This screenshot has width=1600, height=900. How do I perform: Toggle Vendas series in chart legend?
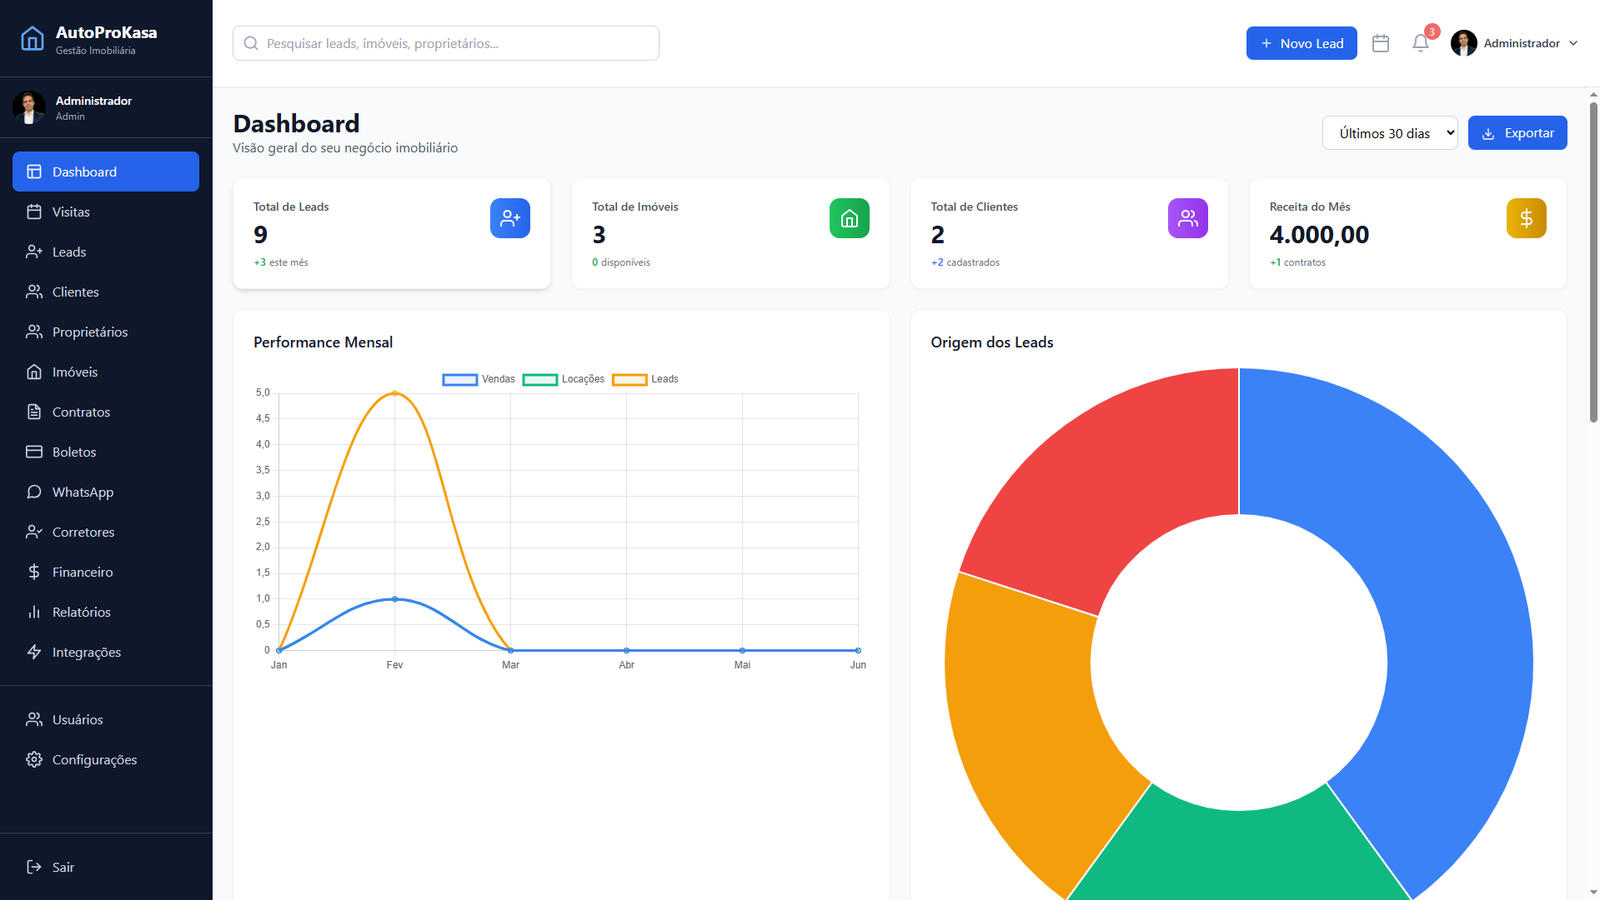point(479,379)
